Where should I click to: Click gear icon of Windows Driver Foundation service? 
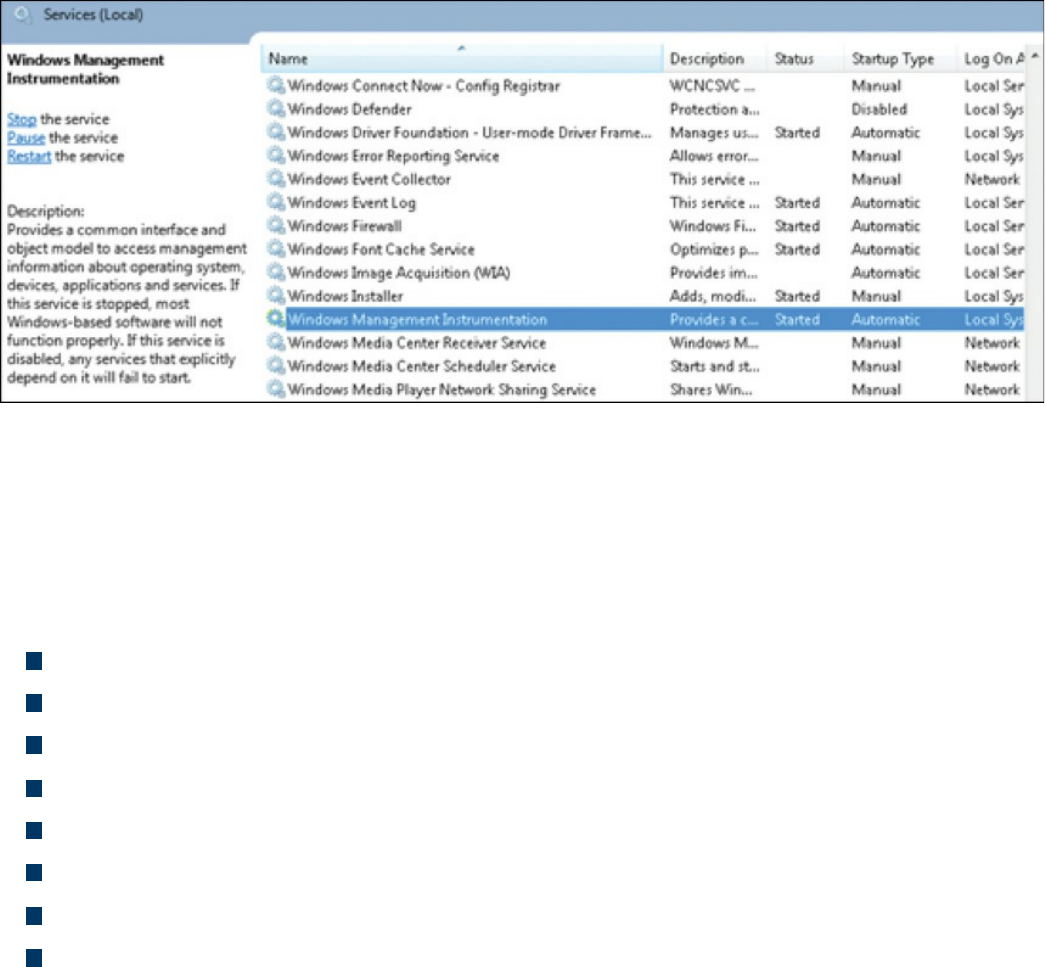click(x=275, y=132)
